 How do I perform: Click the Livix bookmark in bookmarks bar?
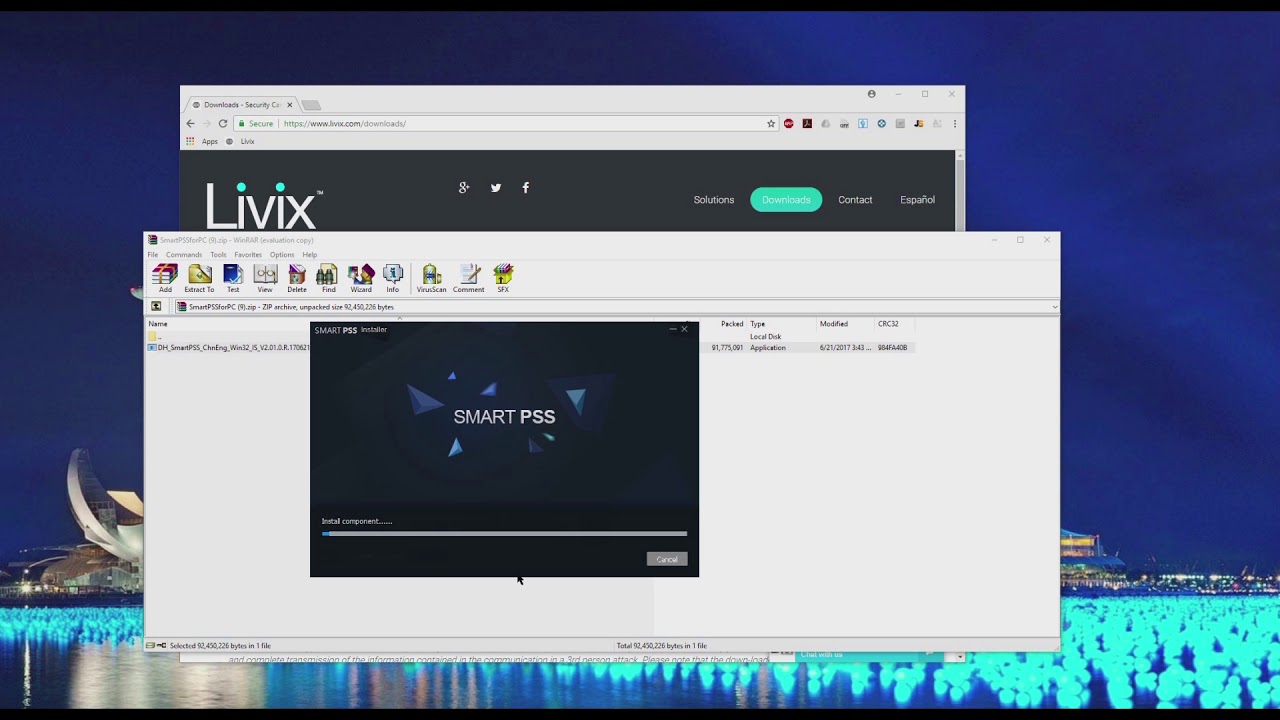pyautogui.click(x=241, y=141)
